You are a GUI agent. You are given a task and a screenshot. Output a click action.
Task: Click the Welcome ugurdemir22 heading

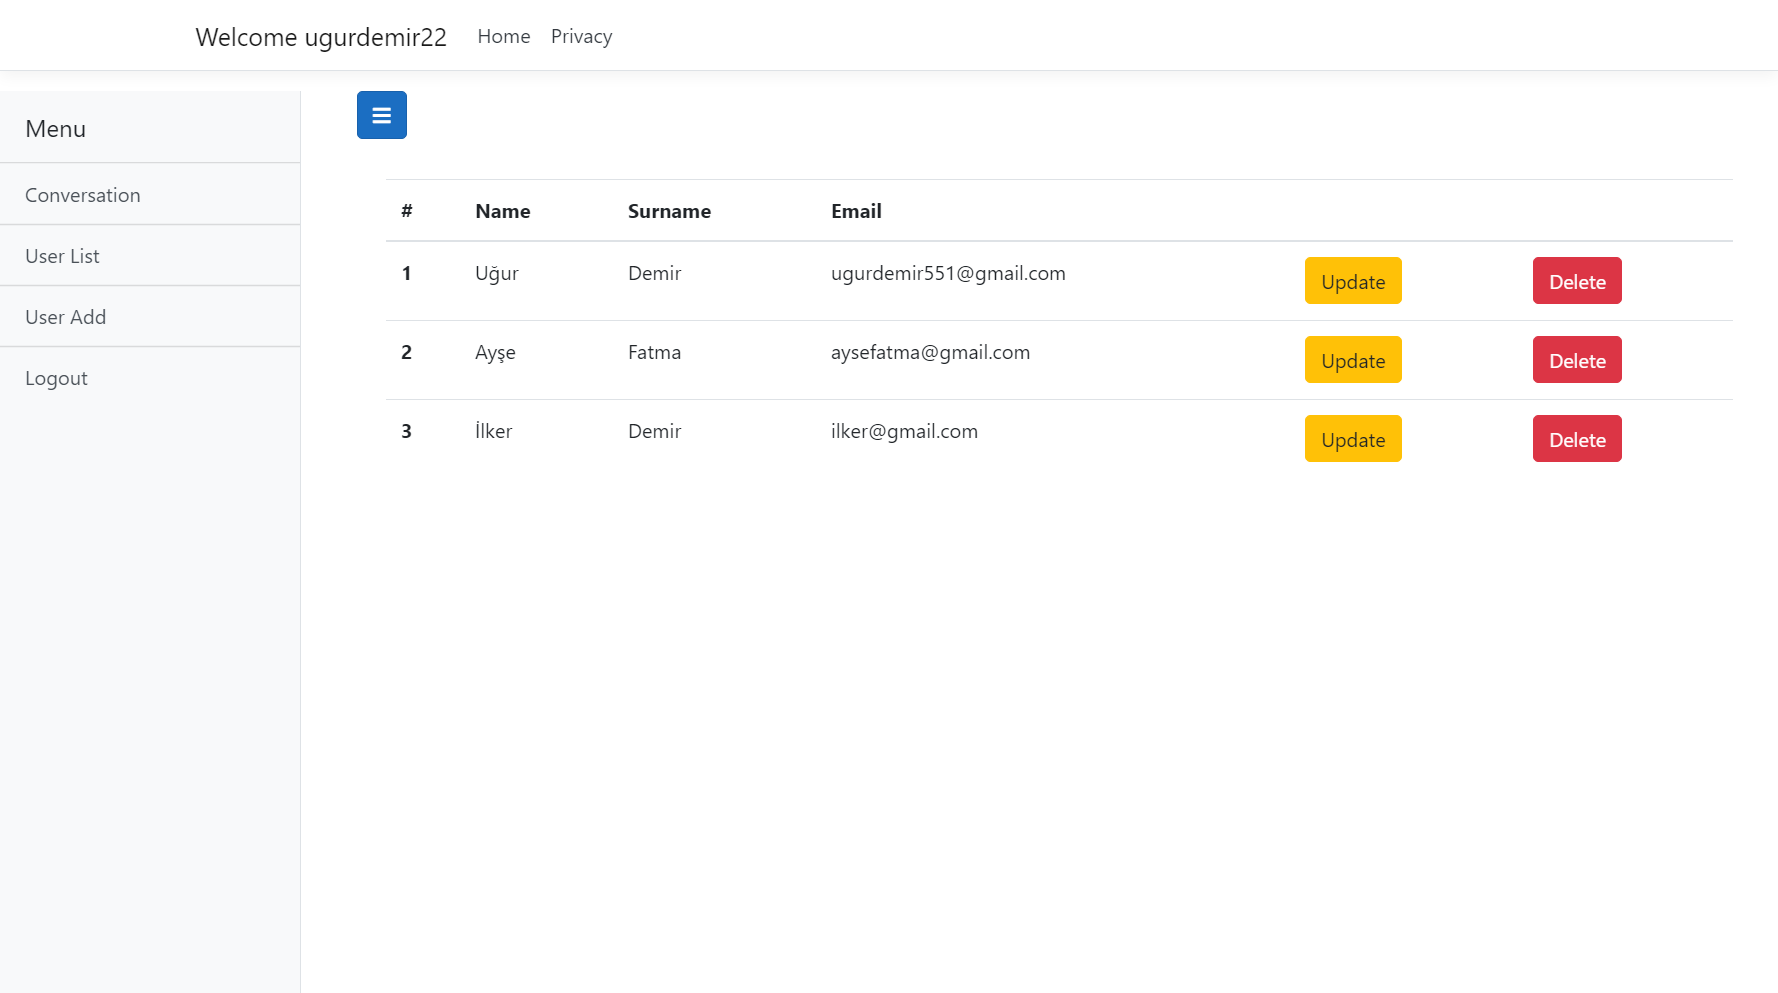tap(321, 37)
